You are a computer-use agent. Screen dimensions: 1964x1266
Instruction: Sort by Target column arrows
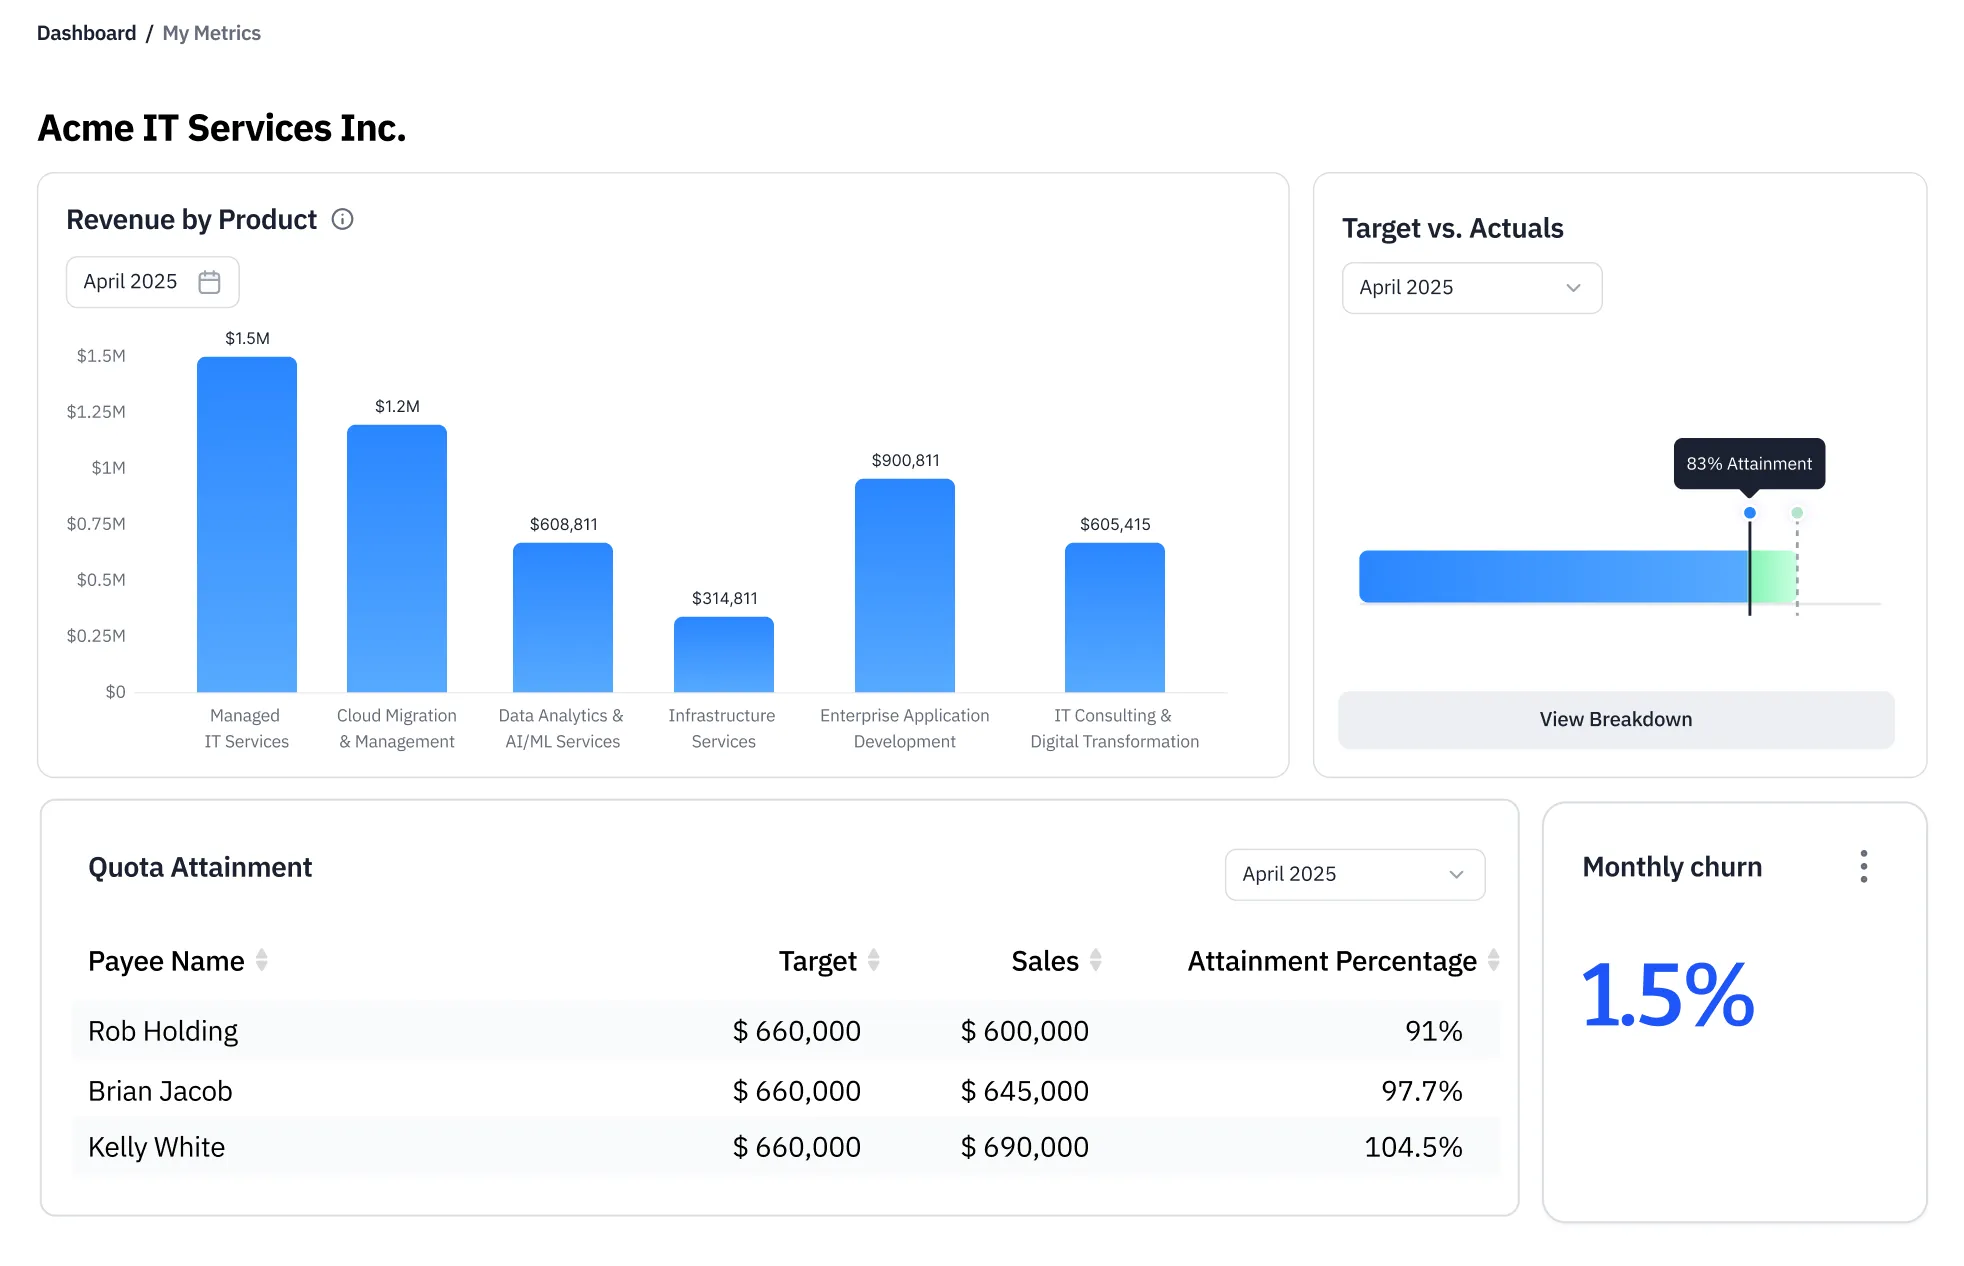click(874, 960)
